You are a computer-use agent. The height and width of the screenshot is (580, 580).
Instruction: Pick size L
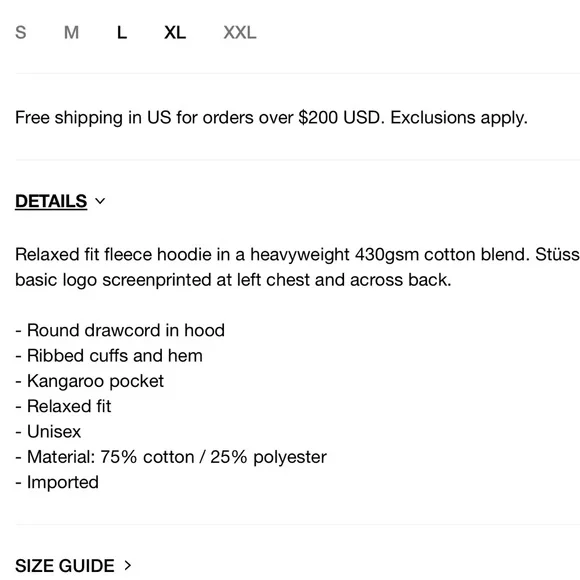[x=122, y=33]
